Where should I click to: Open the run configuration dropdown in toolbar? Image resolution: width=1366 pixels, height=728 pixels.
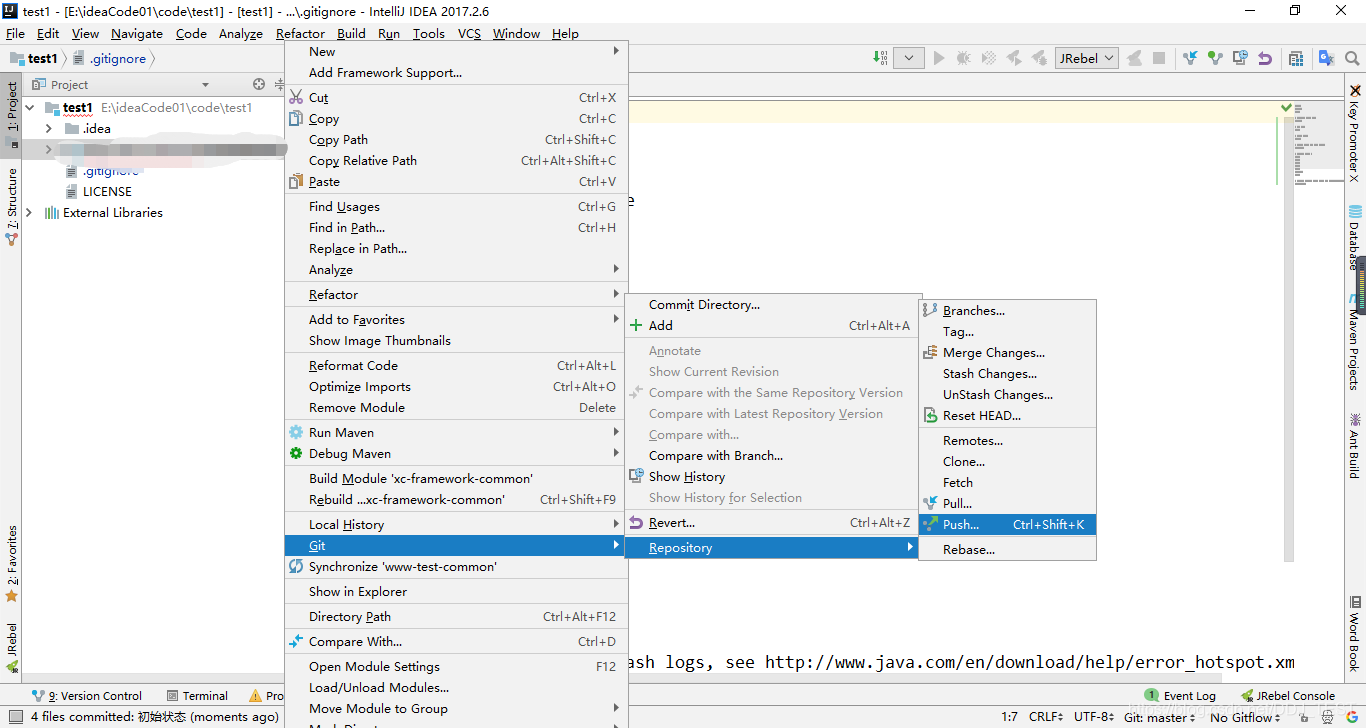[908, 58]
